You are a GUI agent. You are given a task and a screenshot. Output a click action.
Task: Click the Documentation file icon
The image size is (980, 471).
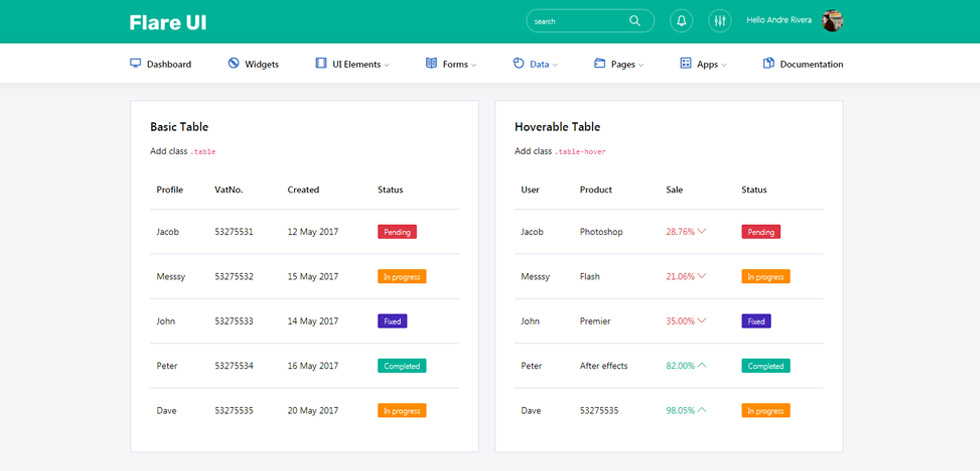pyautogui.click(x=769, y=63)
